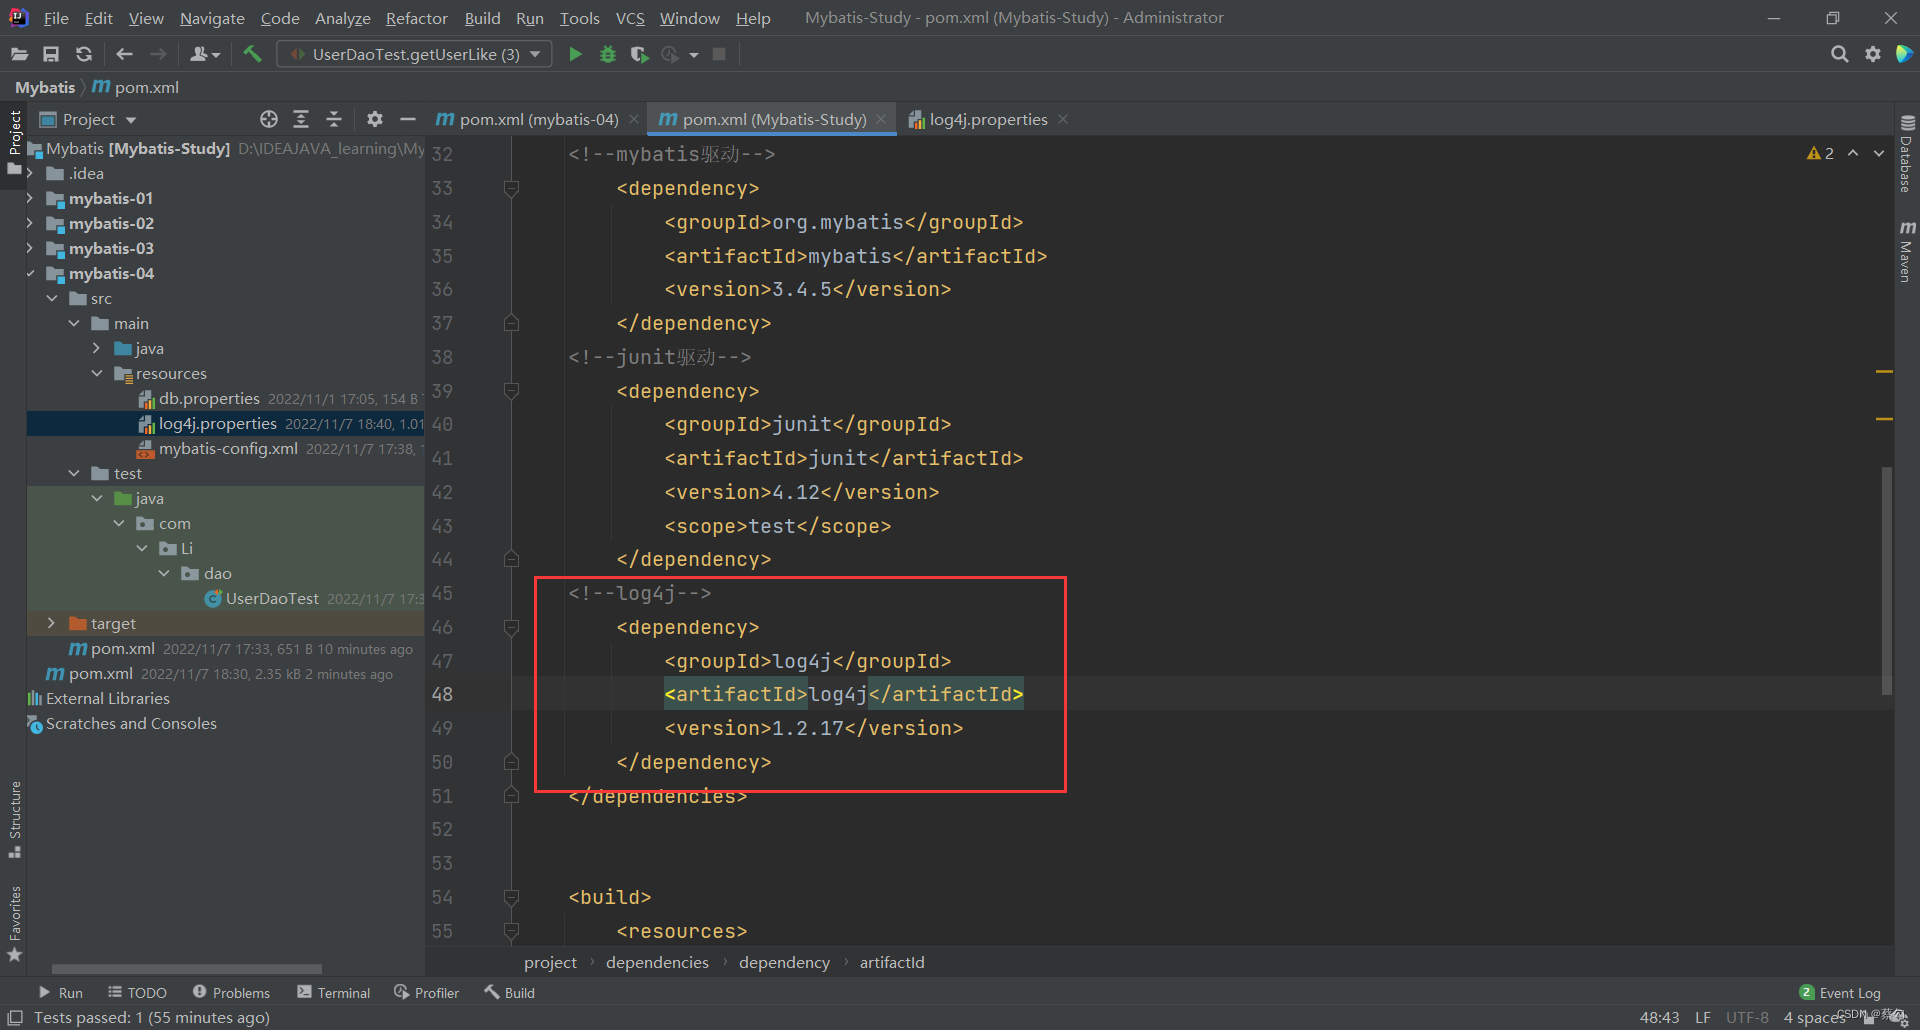
Task: Expand the java folder under main
Action: pyautogui.click(x=97, y=348)
